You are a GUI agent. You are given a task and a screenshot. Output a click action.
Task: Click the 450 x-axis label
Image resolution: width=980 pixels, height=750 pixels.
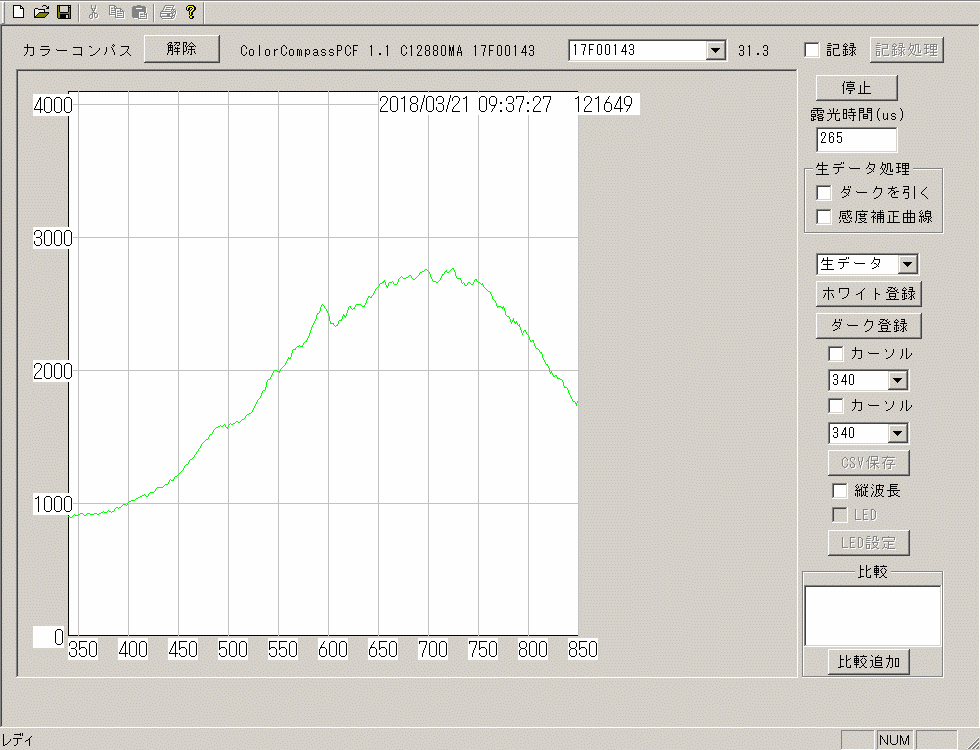183,649
